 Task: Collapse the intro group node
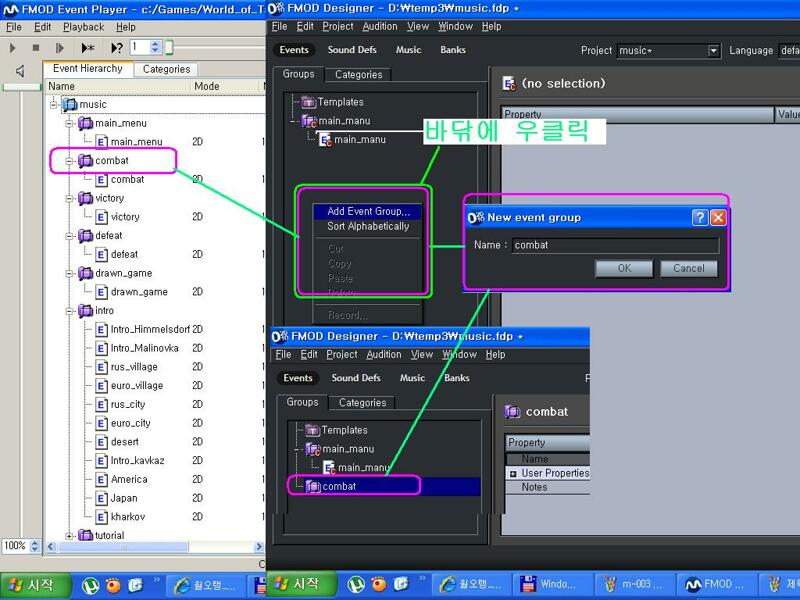pos(69,311)
